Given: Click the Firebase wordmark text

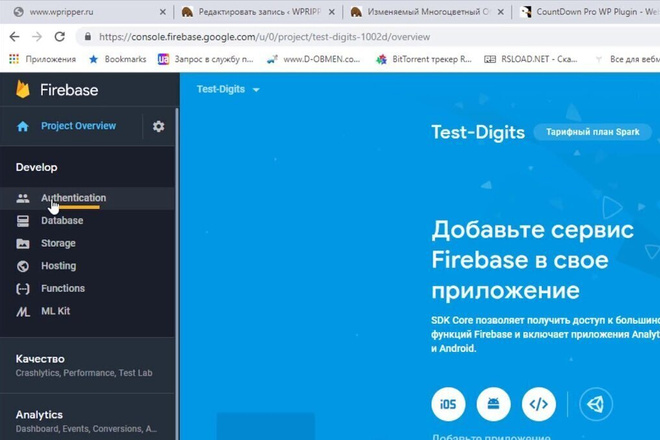Looking at the screenshot, I should click(69, 90).
